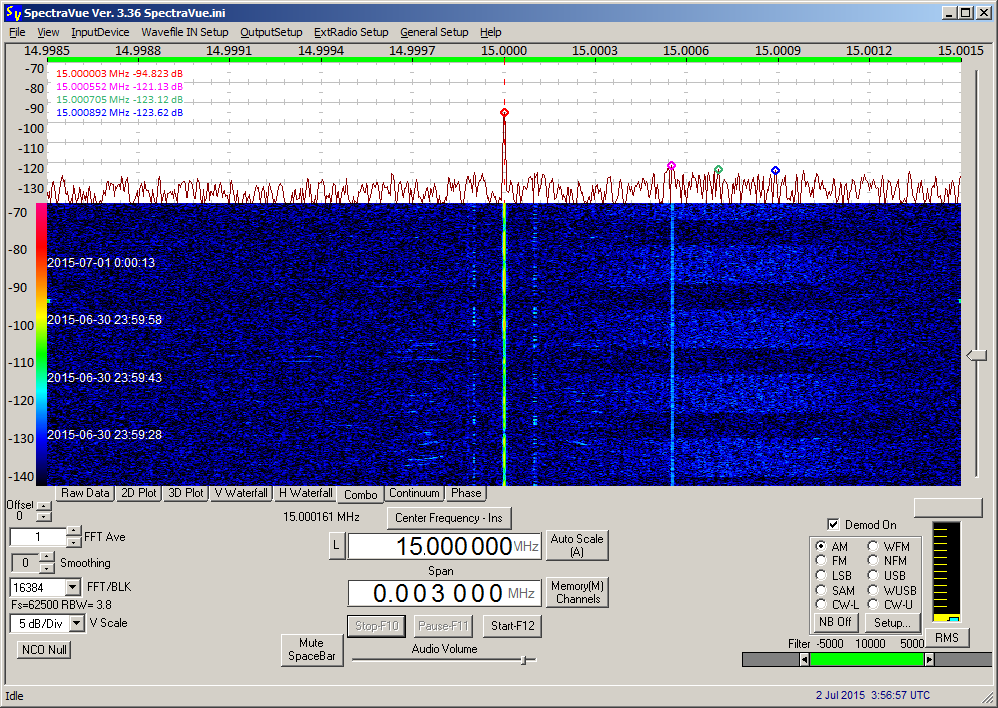Open the Help menu
This screenshot has width=998, height=708.
click(x=490, y=32)
